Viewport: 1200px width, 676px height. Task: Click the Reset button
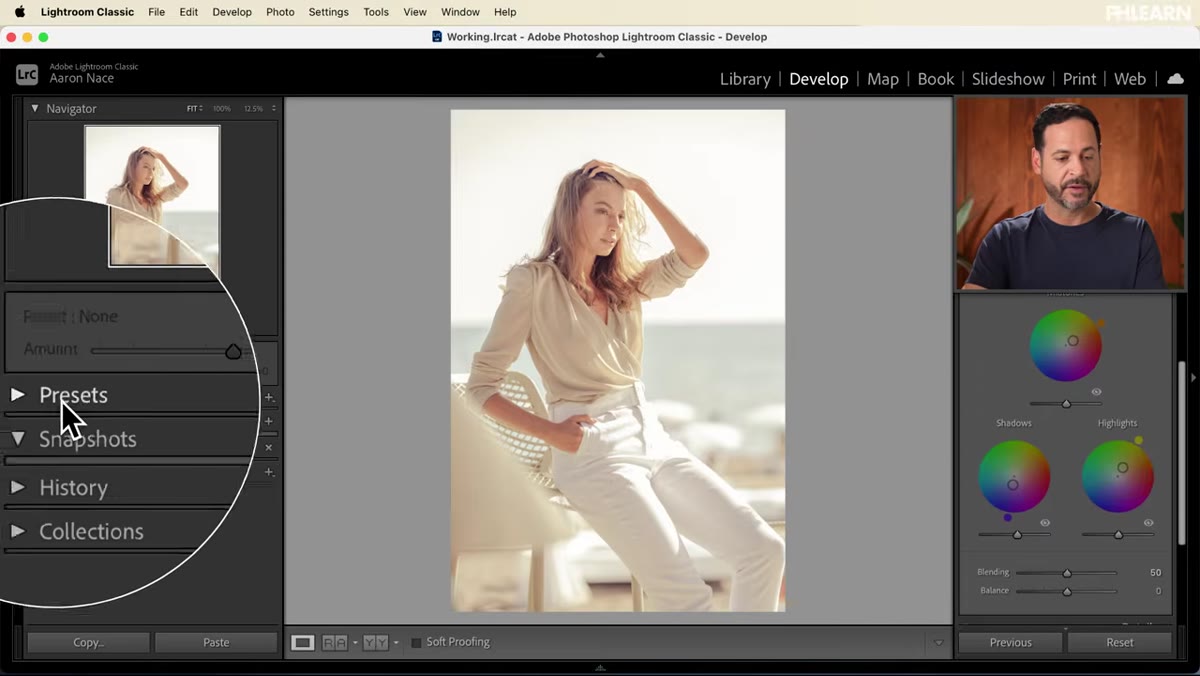click(1120, 642)
